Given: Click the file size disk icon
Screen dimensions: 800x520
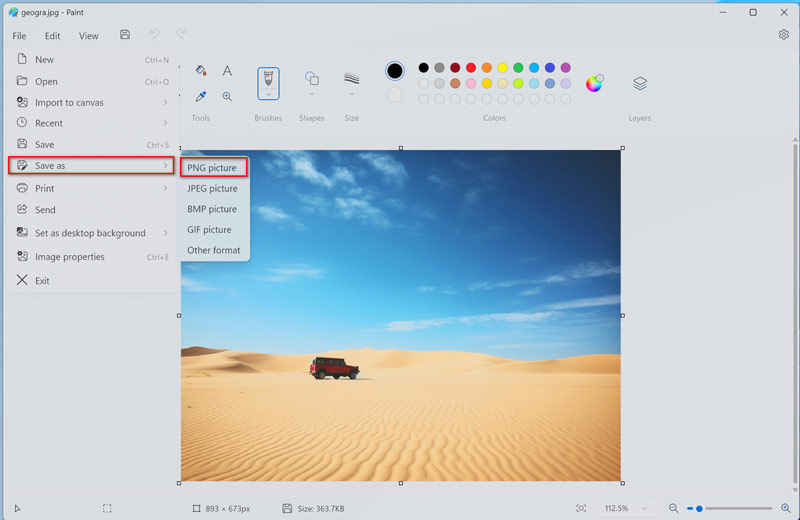Looking at the screenshot, I should 287,508.
